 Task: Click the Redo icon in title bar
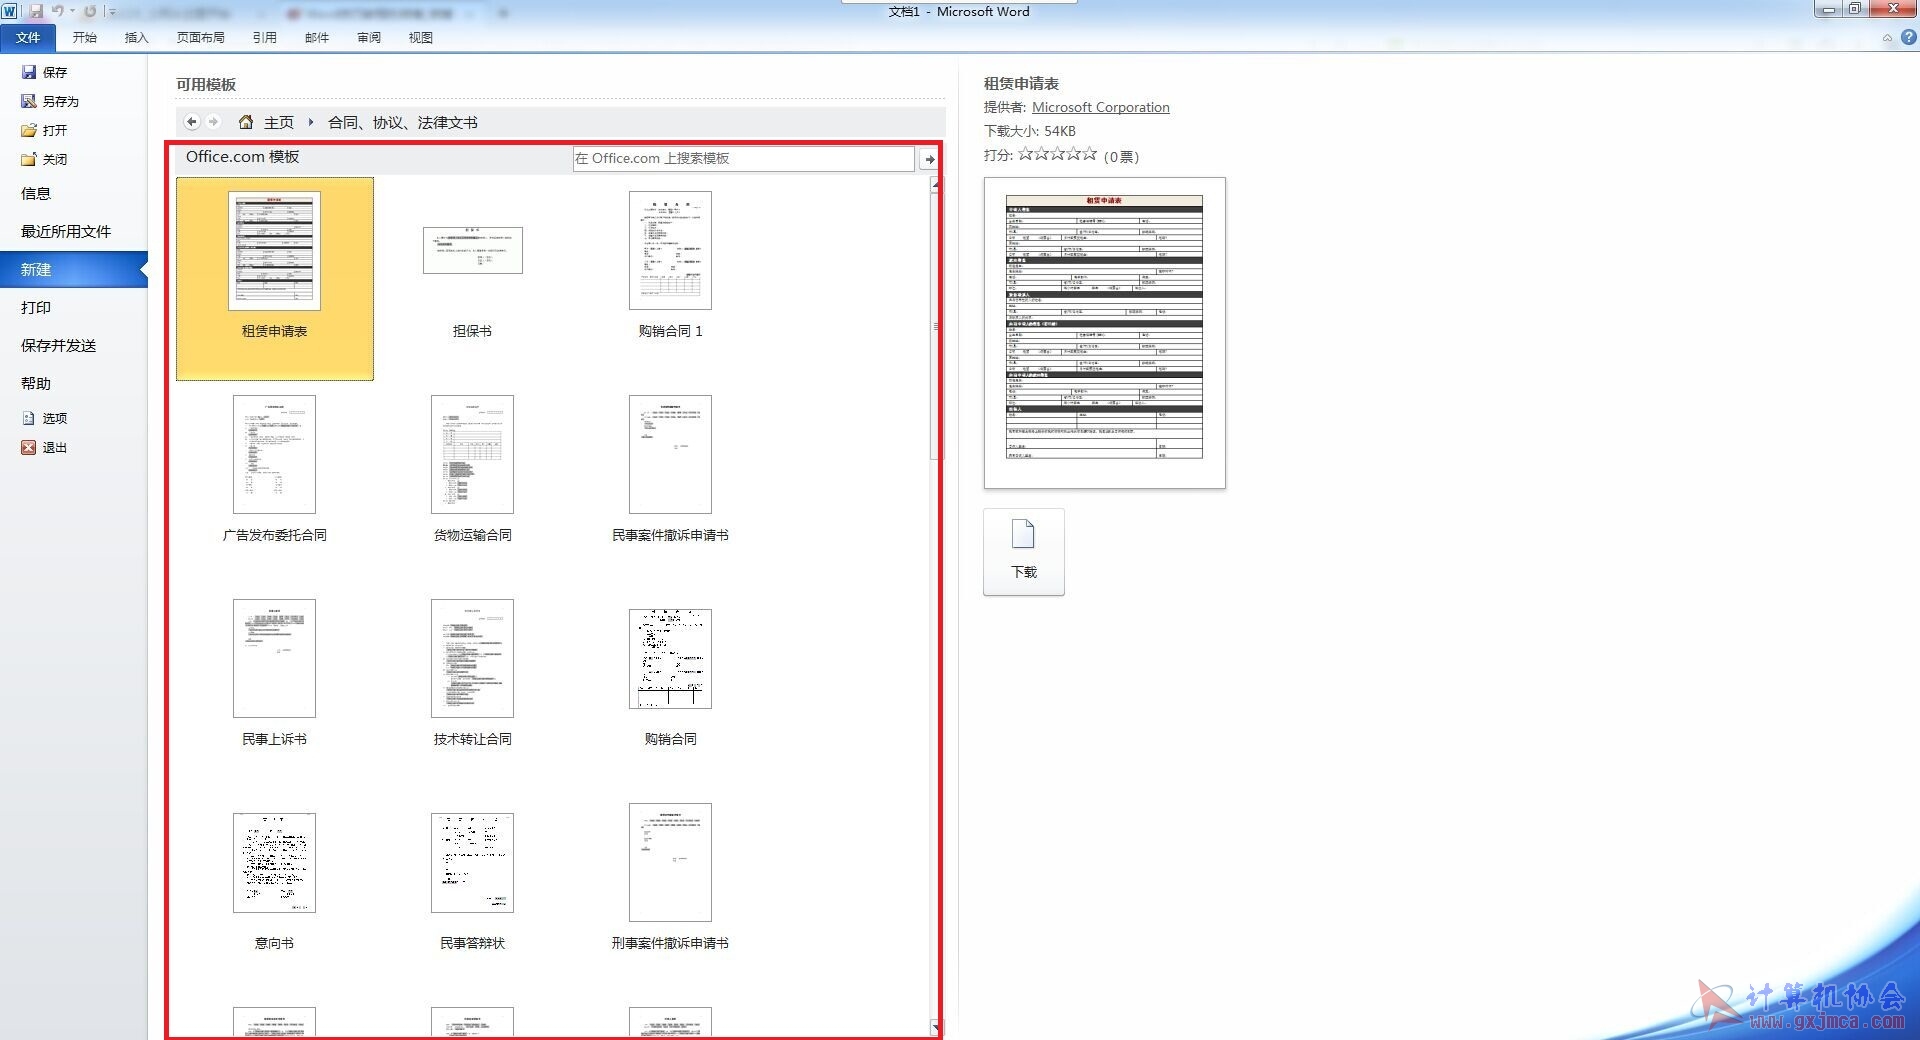[90, 11]
